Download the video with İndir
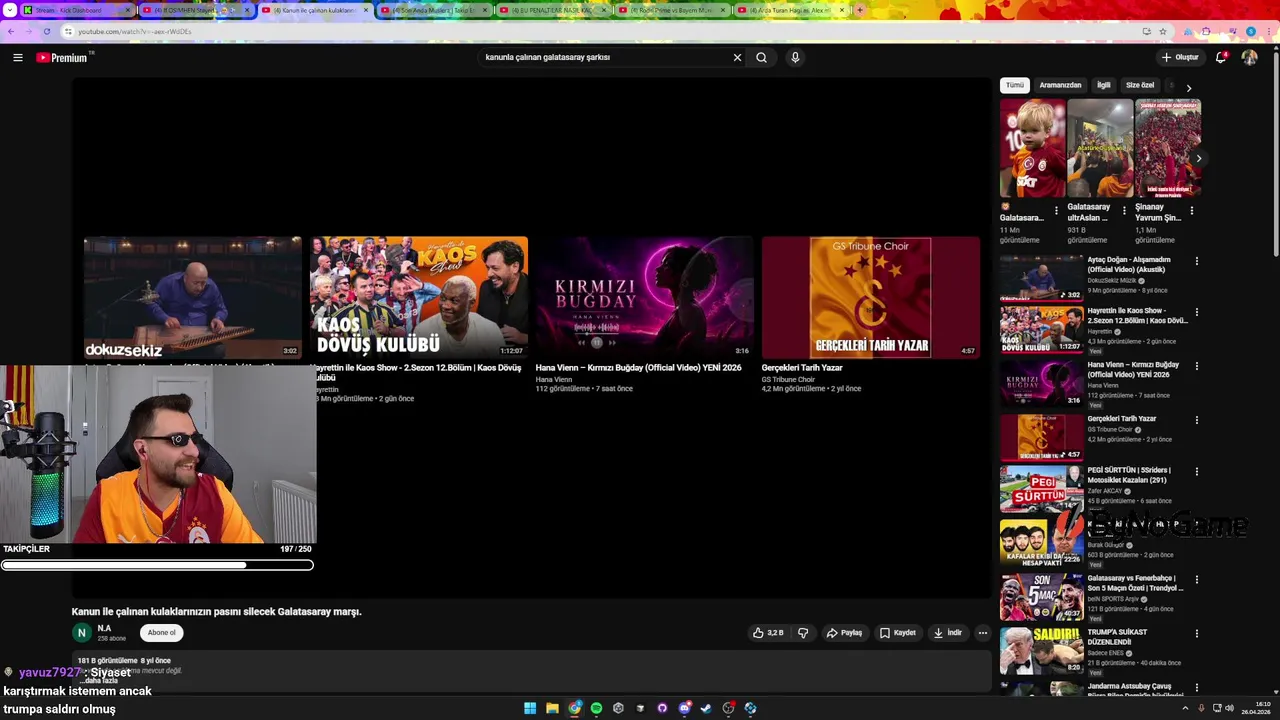Screen dimensions: 1280x720 (x=947, y=632)
